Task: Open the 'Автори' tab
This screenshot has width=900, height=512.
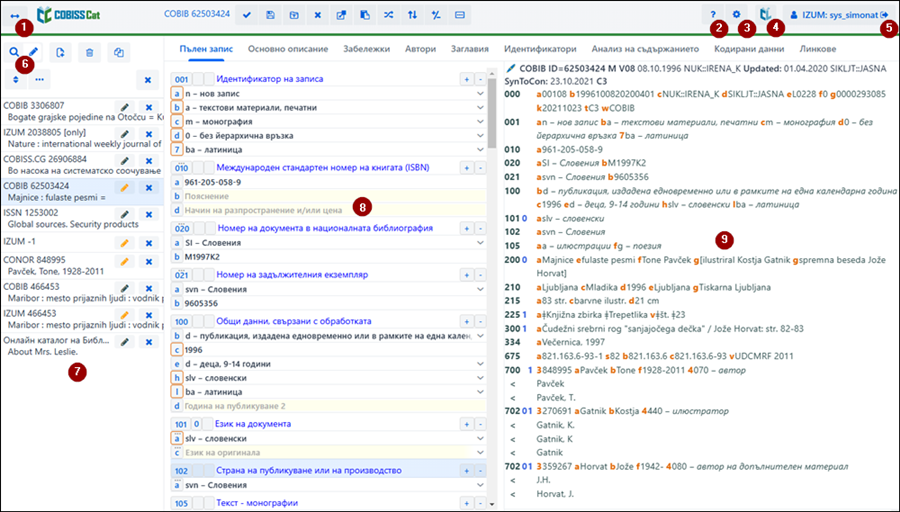Action: 421,49
